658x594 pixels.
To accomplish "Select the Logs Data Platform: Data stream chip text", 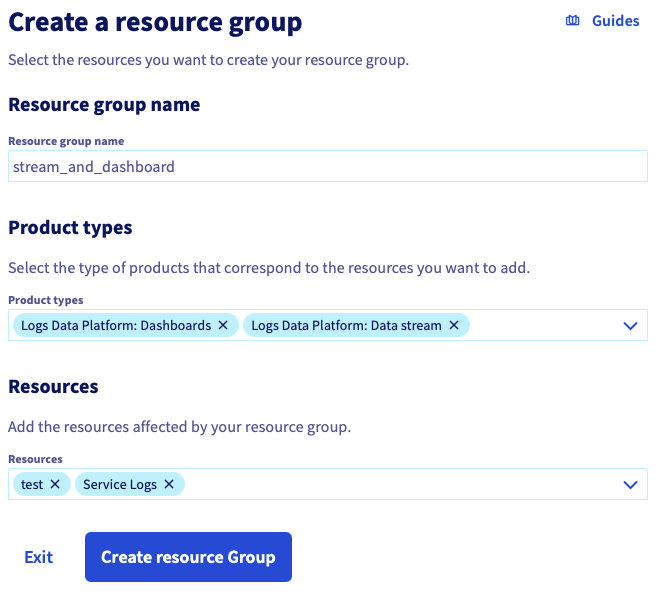I will tap(346, 326).
